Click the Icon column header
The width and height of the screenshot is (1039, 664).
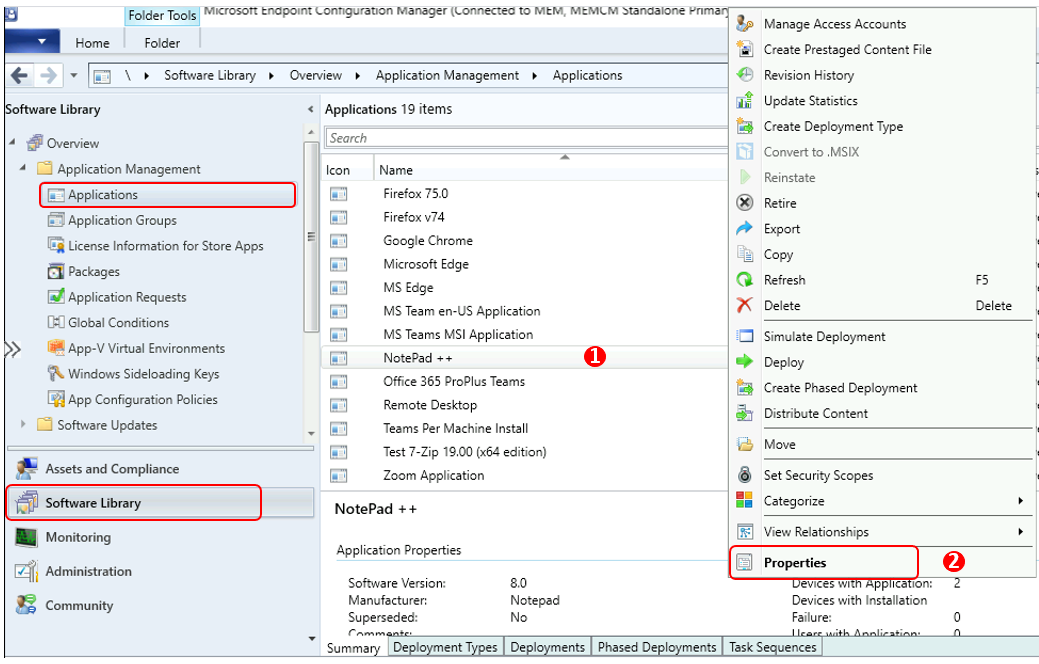tap(348, 170)
